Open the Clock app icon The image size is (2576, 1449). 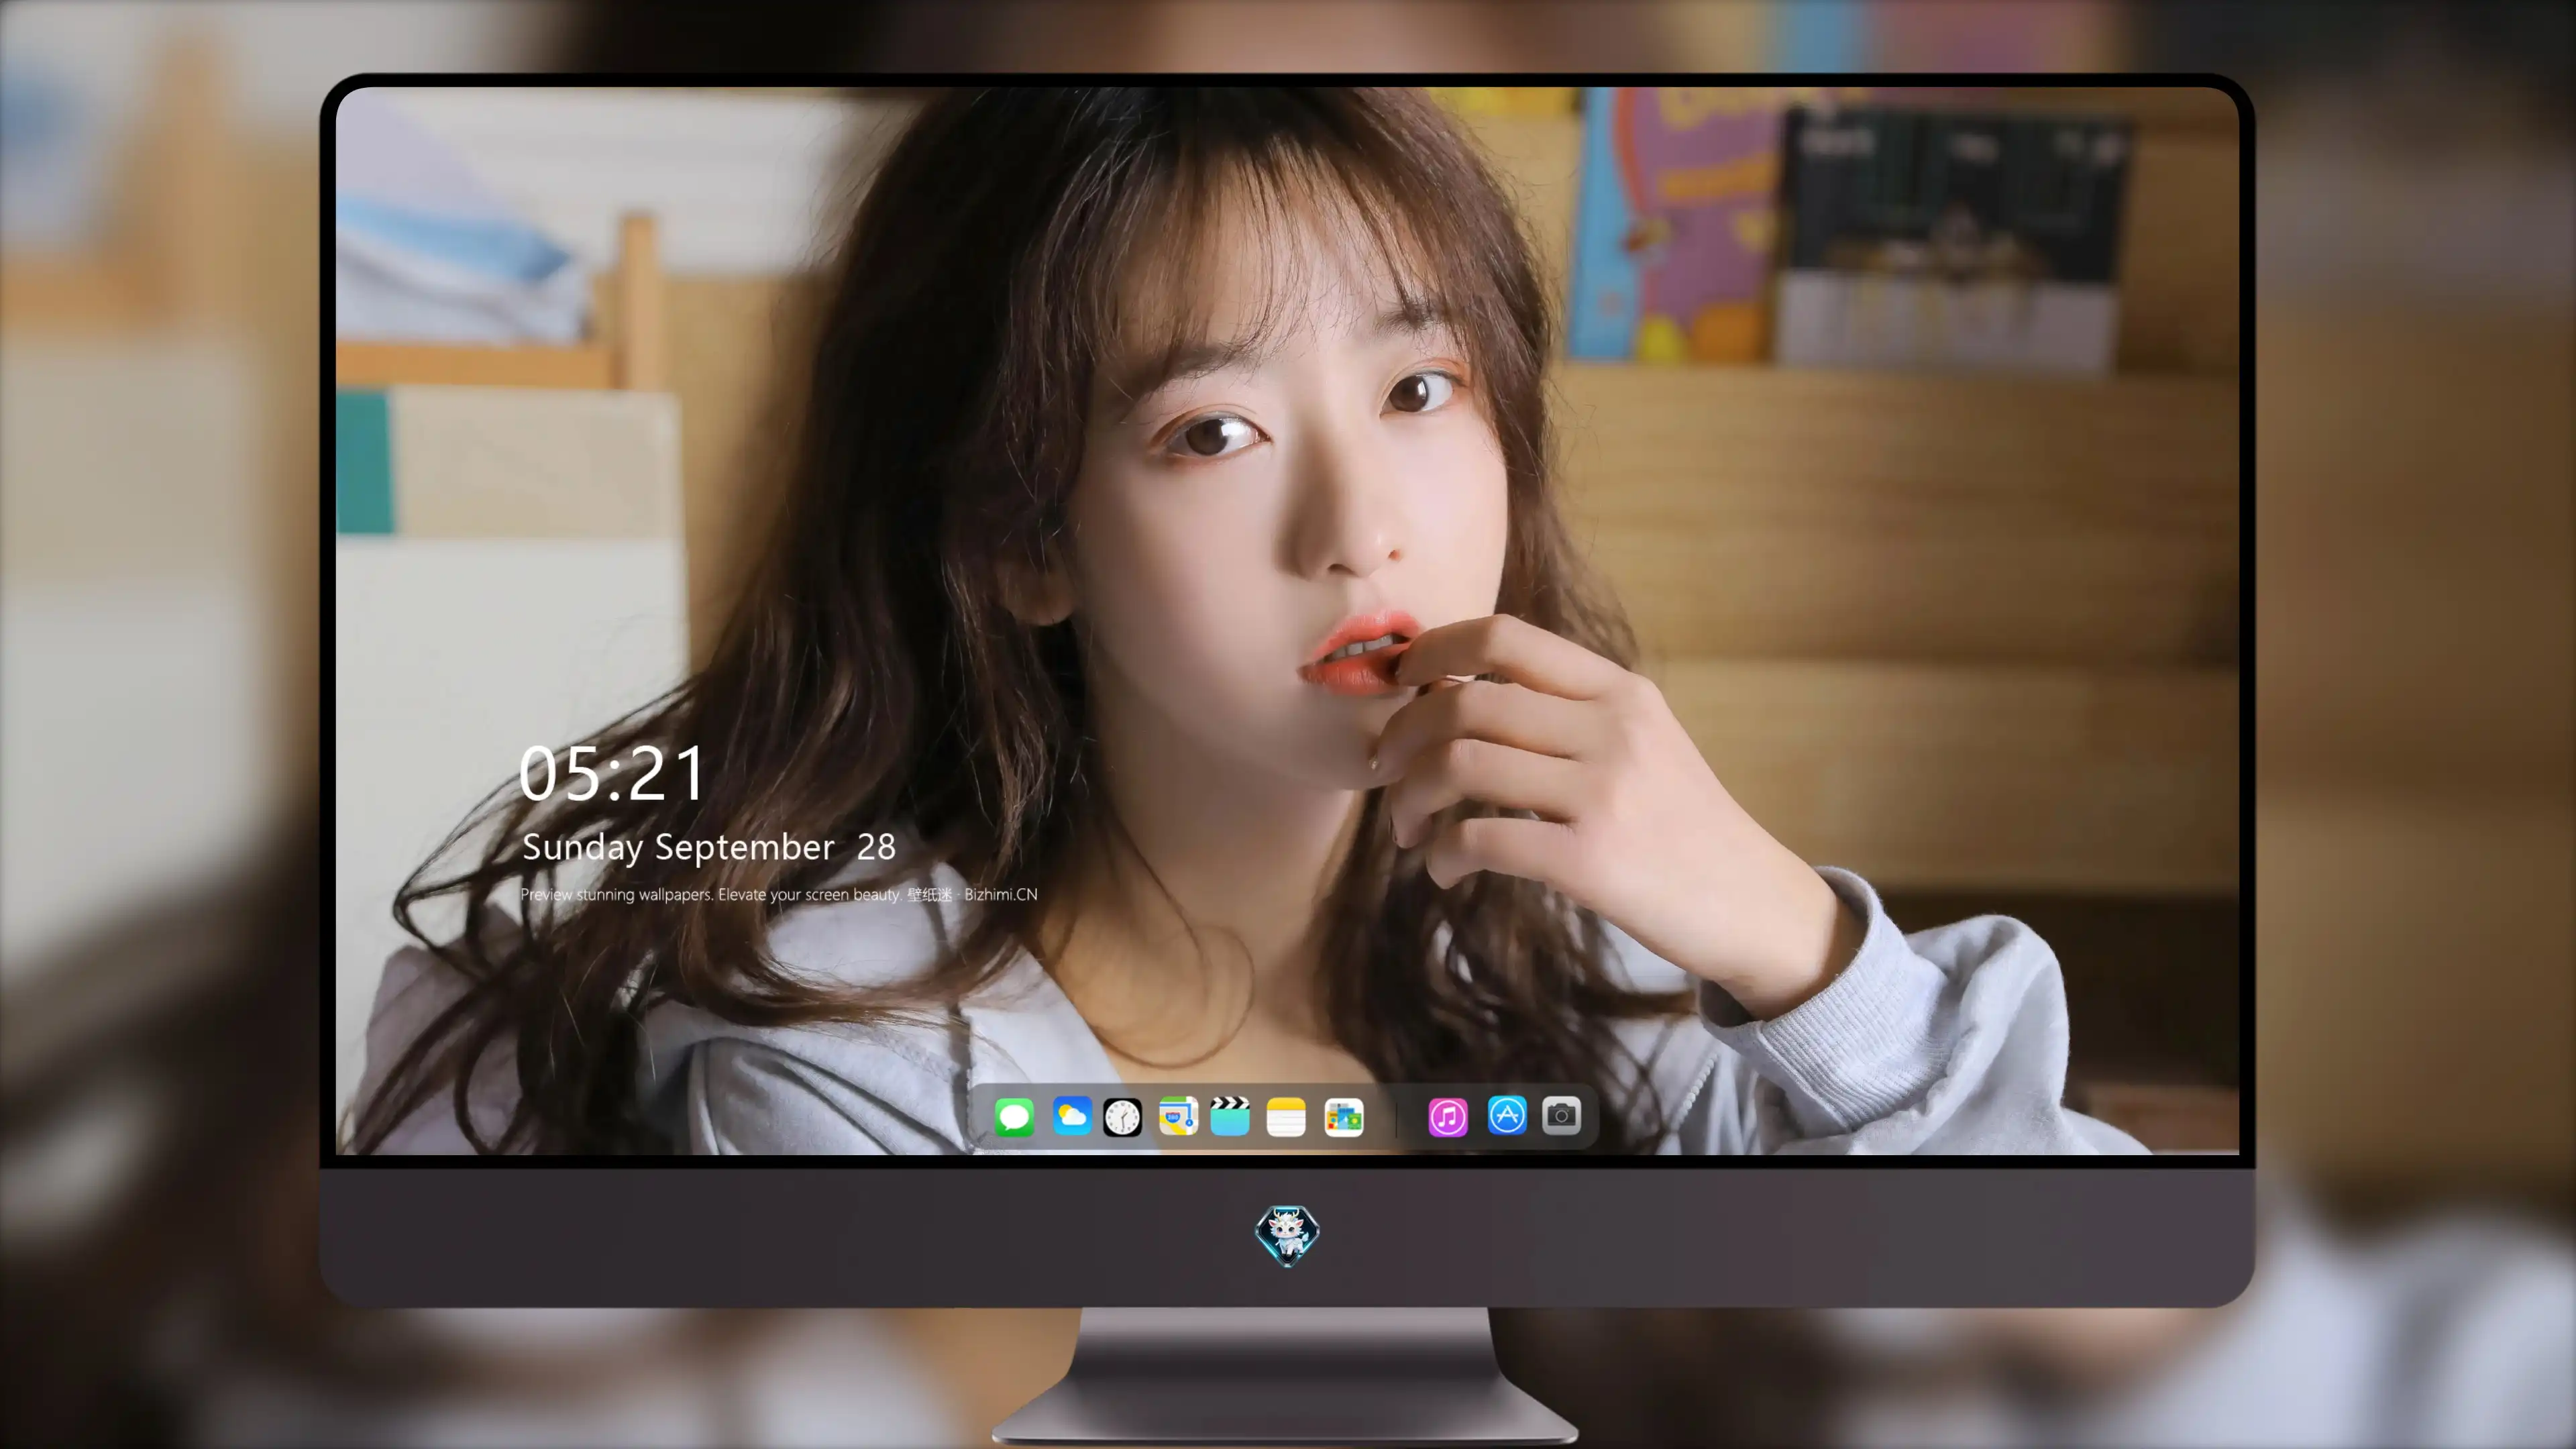coord(1122,1116)
